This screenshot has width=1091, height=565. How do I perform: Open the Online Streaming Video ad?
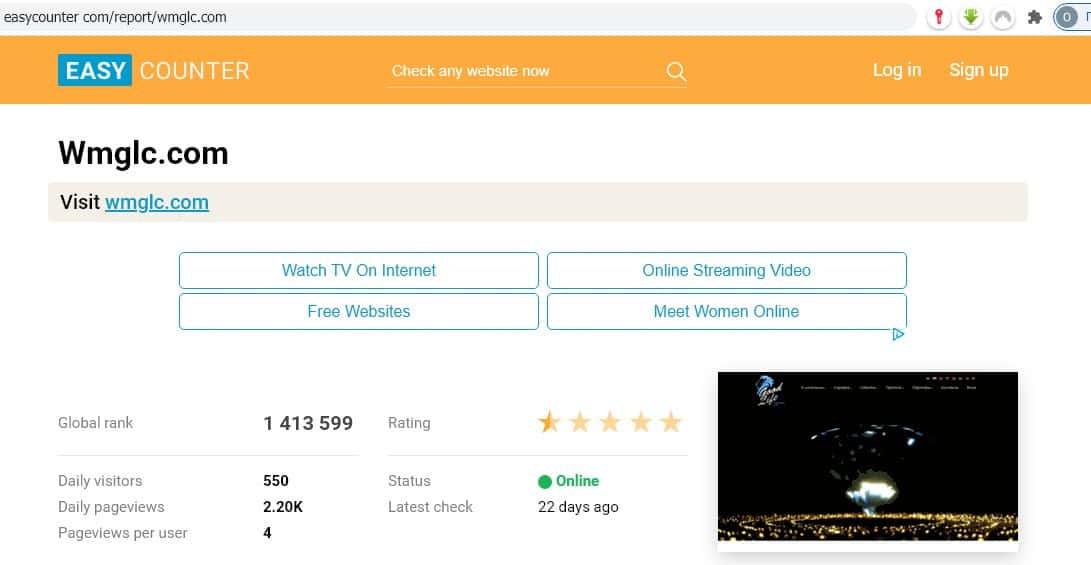click(726, 271)
